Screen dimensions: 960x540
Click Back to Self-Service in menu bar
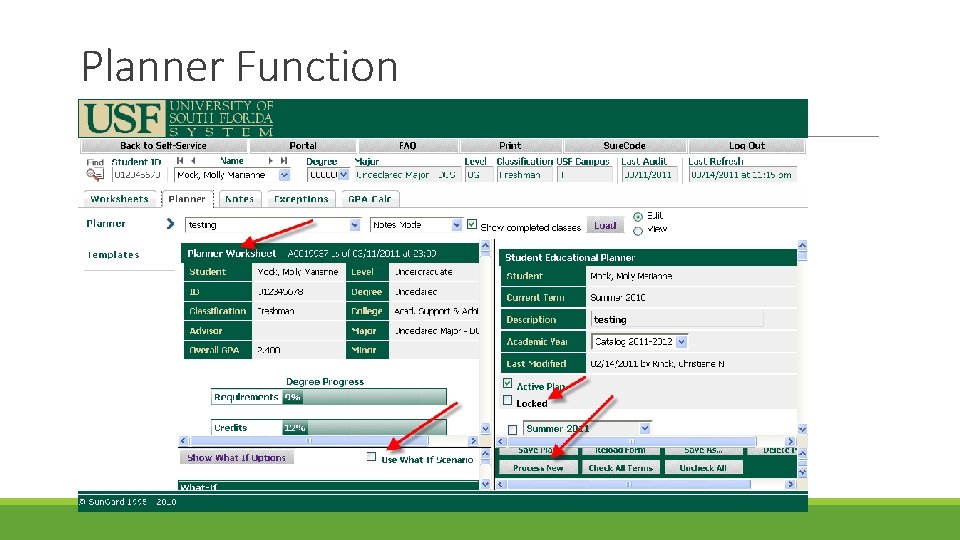pyautogui.click(x=163, y=146)
